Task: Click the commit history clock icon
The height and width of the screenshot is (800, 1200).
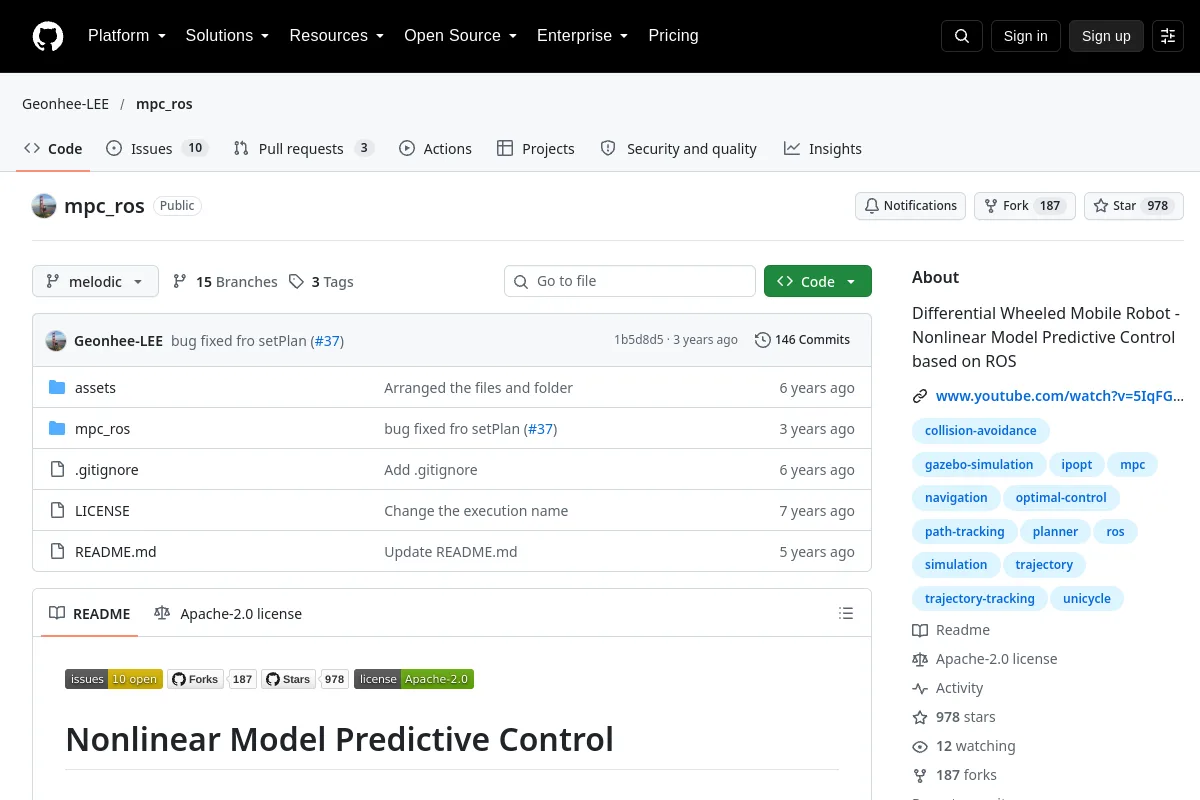Action: tap(763, 340)
